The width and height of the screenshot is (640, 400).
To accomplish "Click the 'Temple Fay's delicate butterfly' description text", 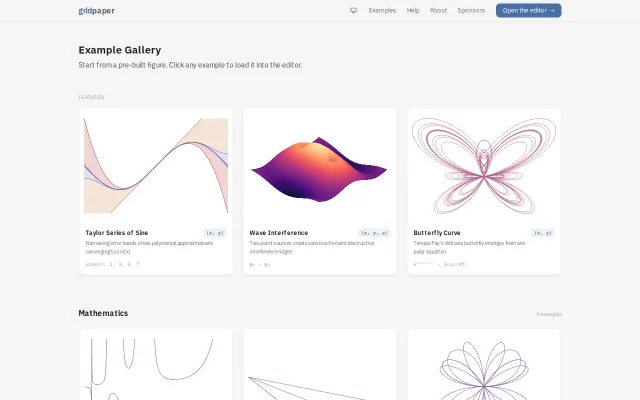I will pyautogui.click(x=469, y=247).
